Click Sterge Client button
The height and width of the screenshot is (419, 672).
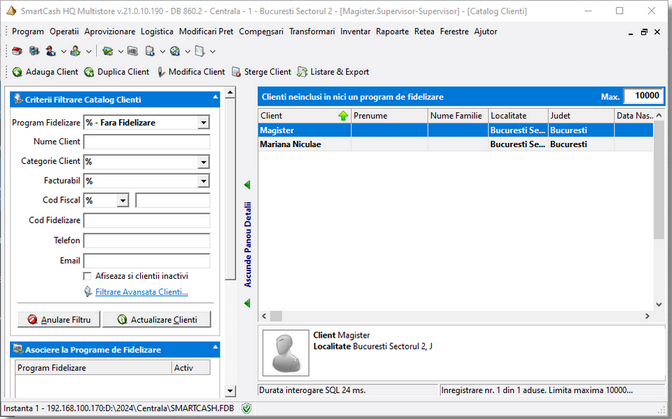(261, 72)
